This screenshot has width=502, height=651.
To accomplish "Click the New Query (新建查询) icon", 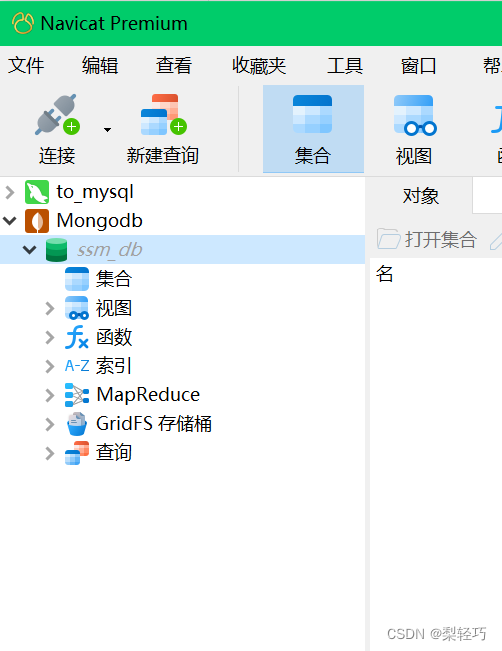I will (x=164, y=115).
